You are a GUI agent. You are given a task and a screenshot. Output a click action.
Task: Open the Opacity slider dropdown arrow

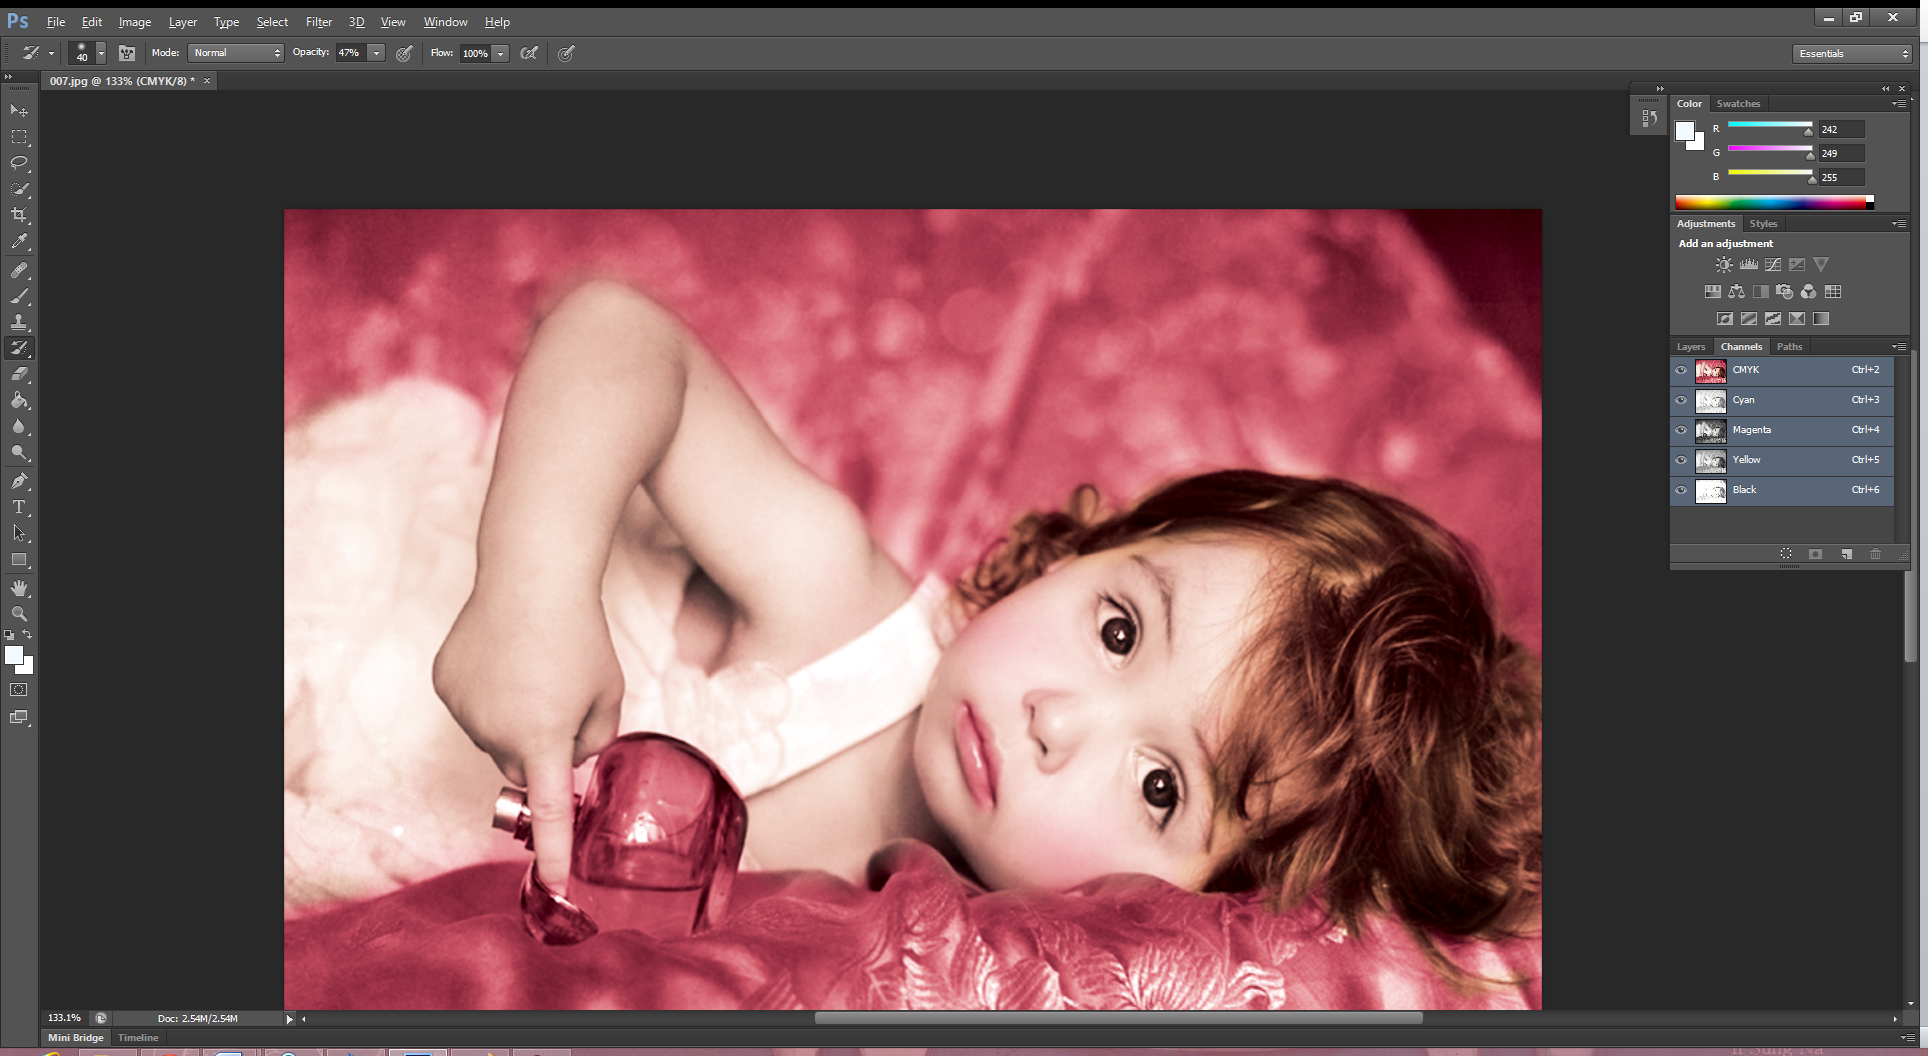pyautogui.click(x=376, y=53)
